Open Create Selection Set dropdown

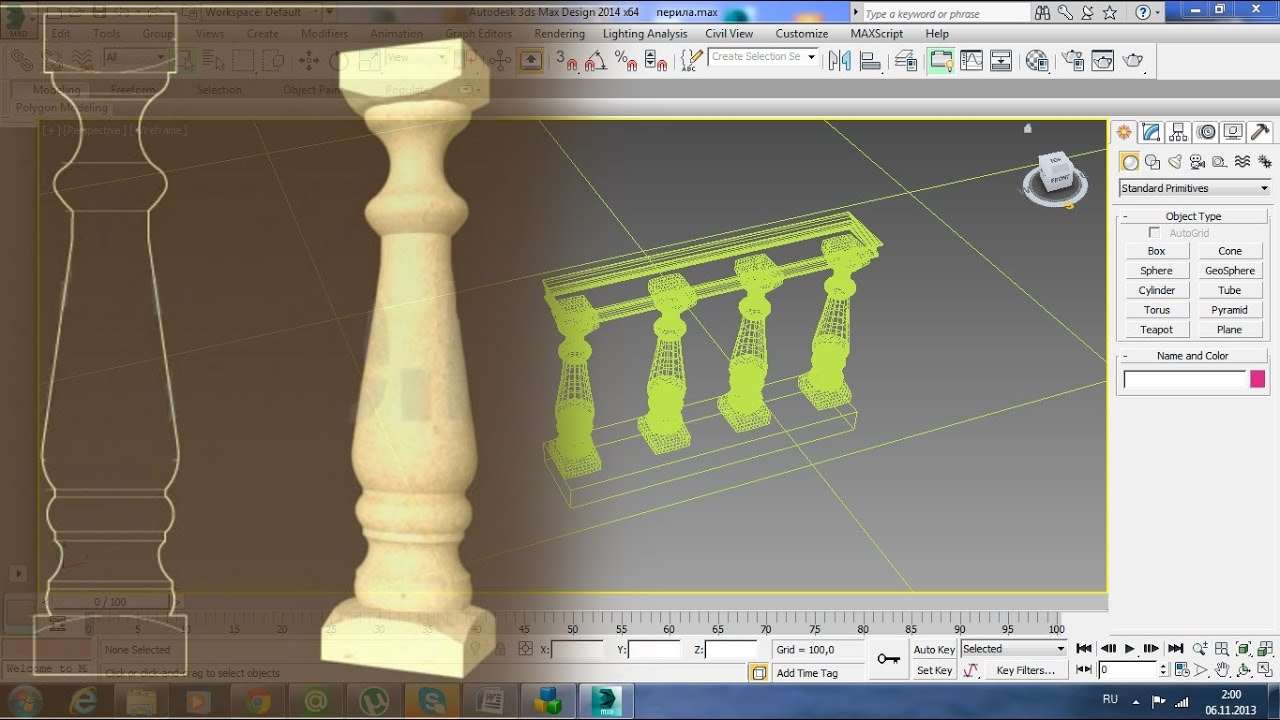coord(764,57)
